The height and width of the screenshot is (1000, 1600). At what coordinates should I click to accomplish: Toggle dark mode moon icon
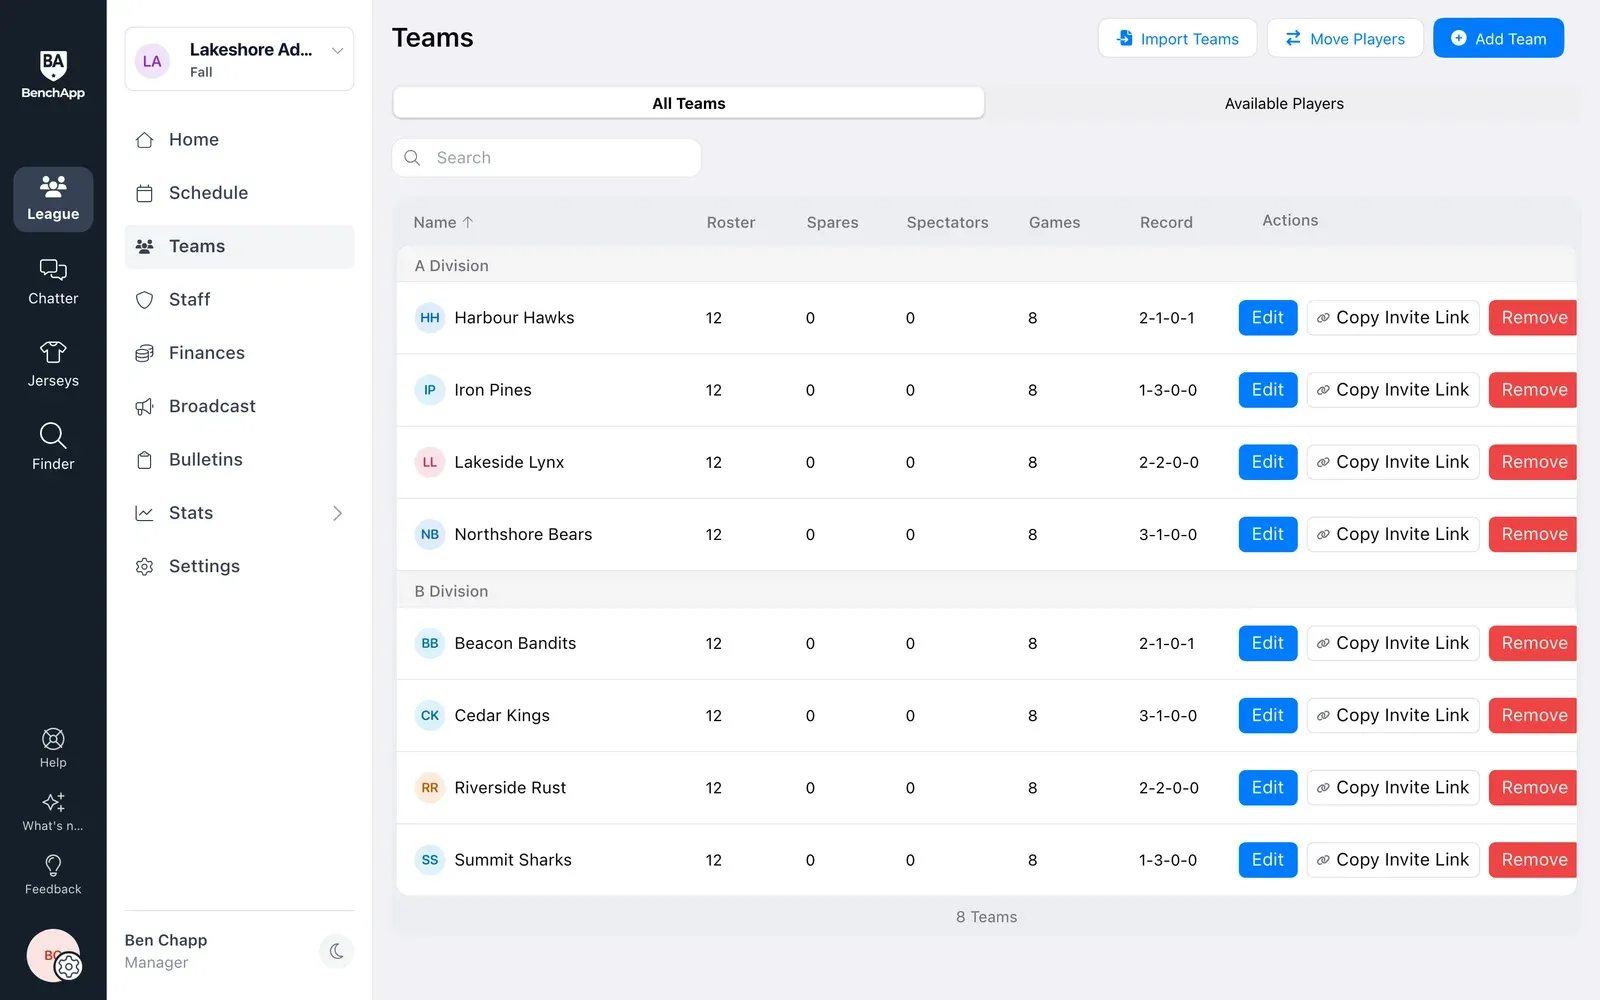(336, 951)
